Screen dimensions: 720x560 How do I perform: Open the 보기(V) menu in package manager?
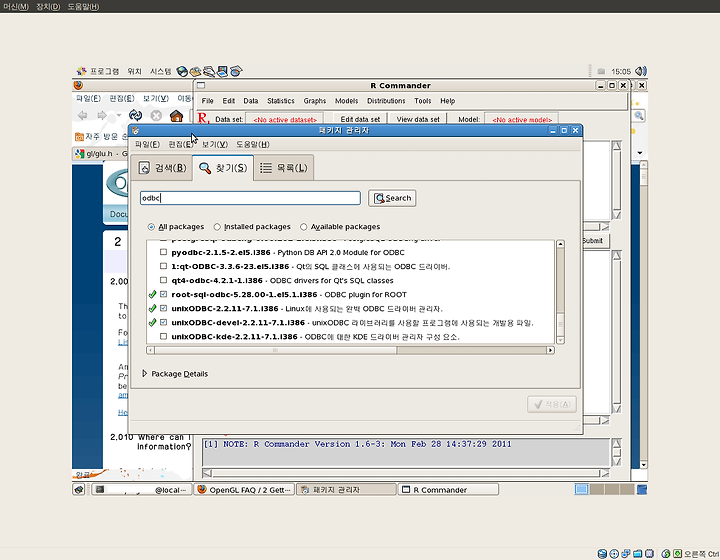pos(215,145)
